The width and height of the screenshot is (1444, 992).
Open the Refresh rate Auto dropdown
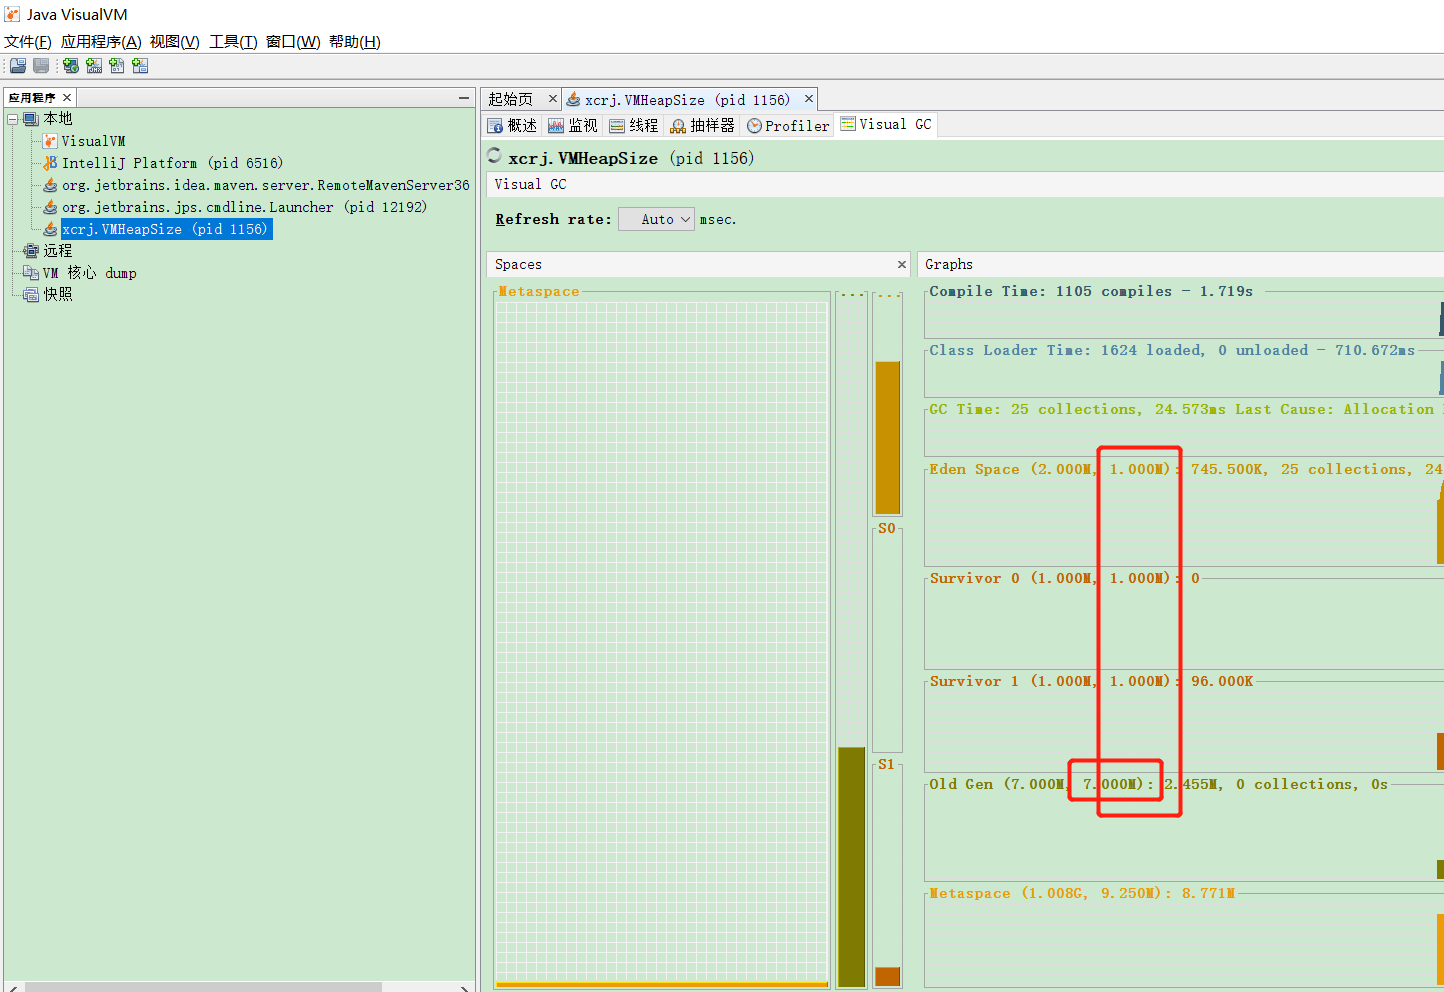pos(656,219)
